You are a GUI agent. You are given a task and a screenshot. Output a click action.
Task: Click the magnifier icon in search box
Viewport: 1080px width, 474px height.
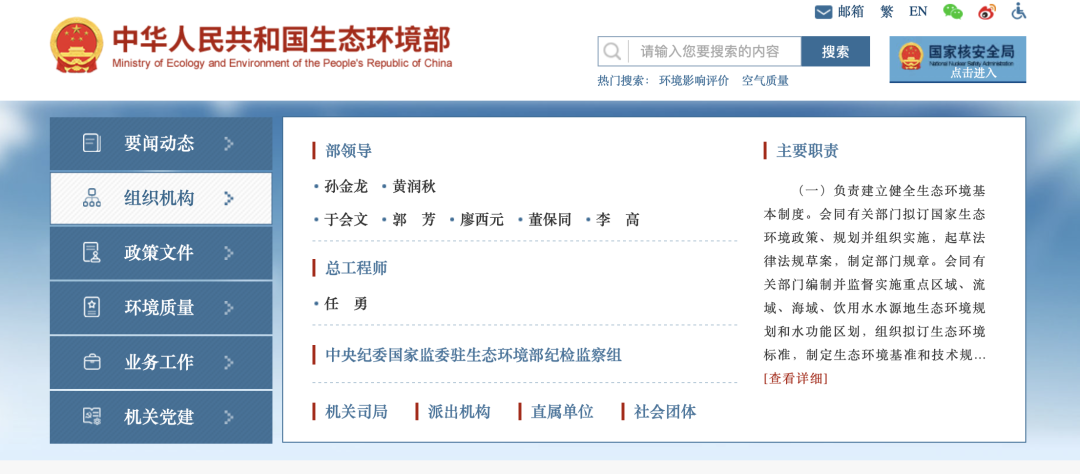[x=612, y=52]
